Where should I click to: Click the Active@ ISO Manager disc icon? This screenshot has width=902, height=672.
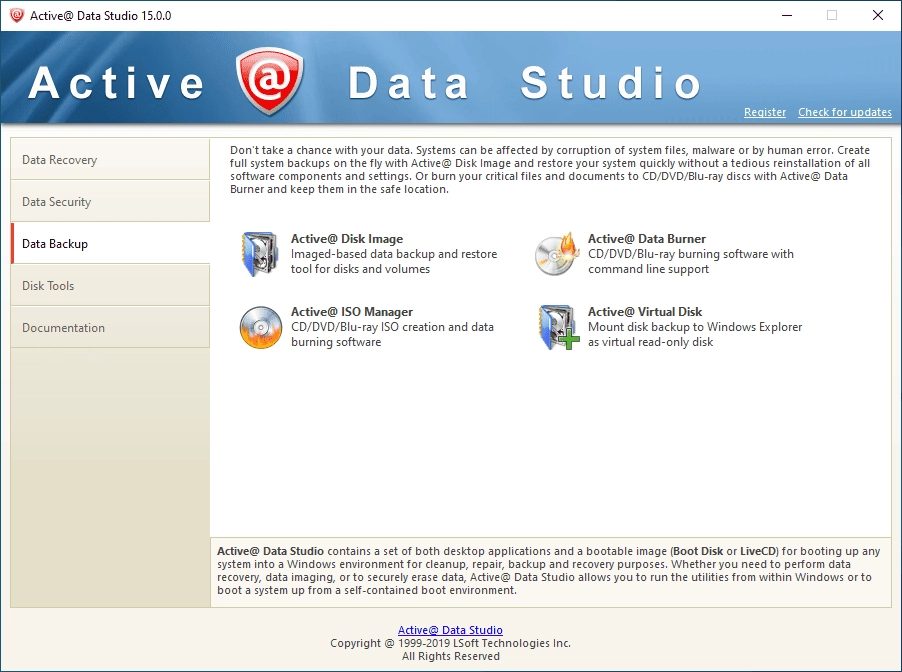261,327
